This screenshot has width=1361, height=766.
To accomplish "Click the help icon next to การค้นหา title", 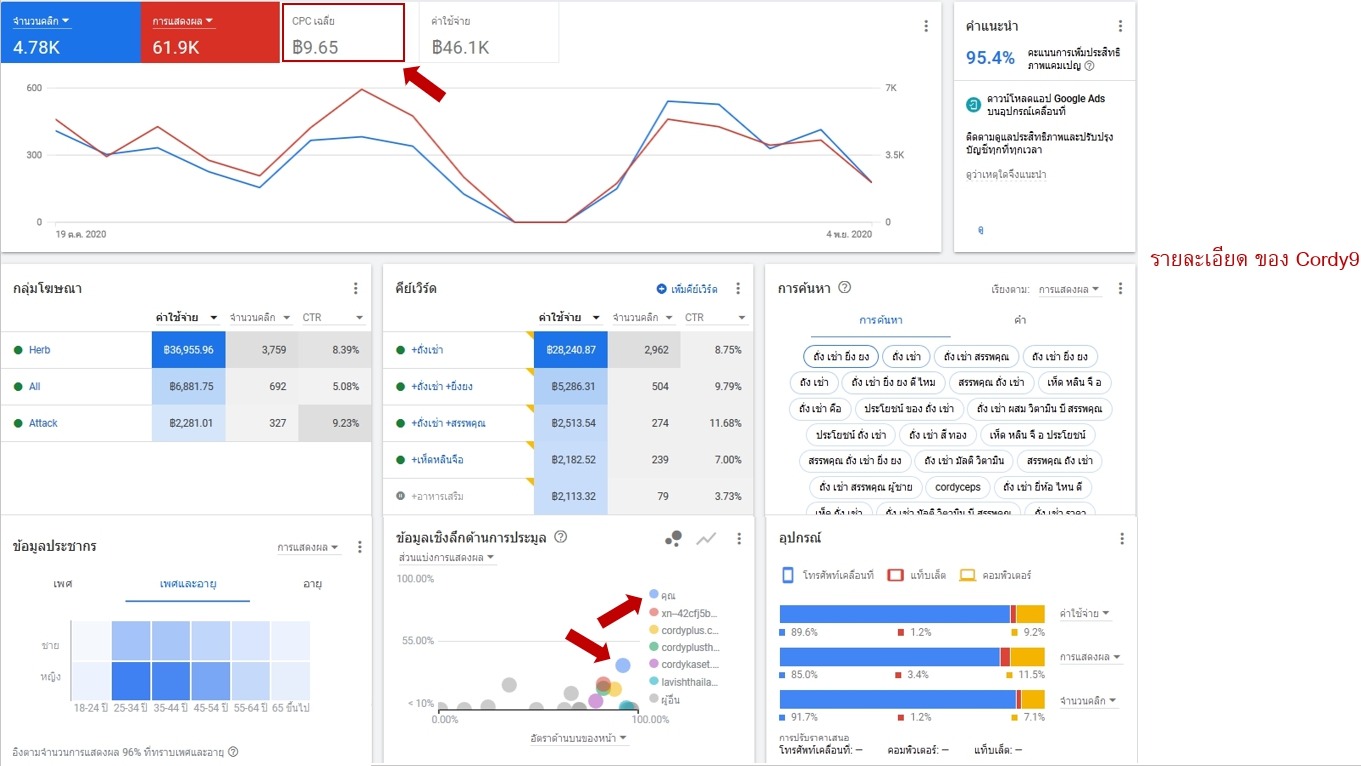I will (844, 288).
